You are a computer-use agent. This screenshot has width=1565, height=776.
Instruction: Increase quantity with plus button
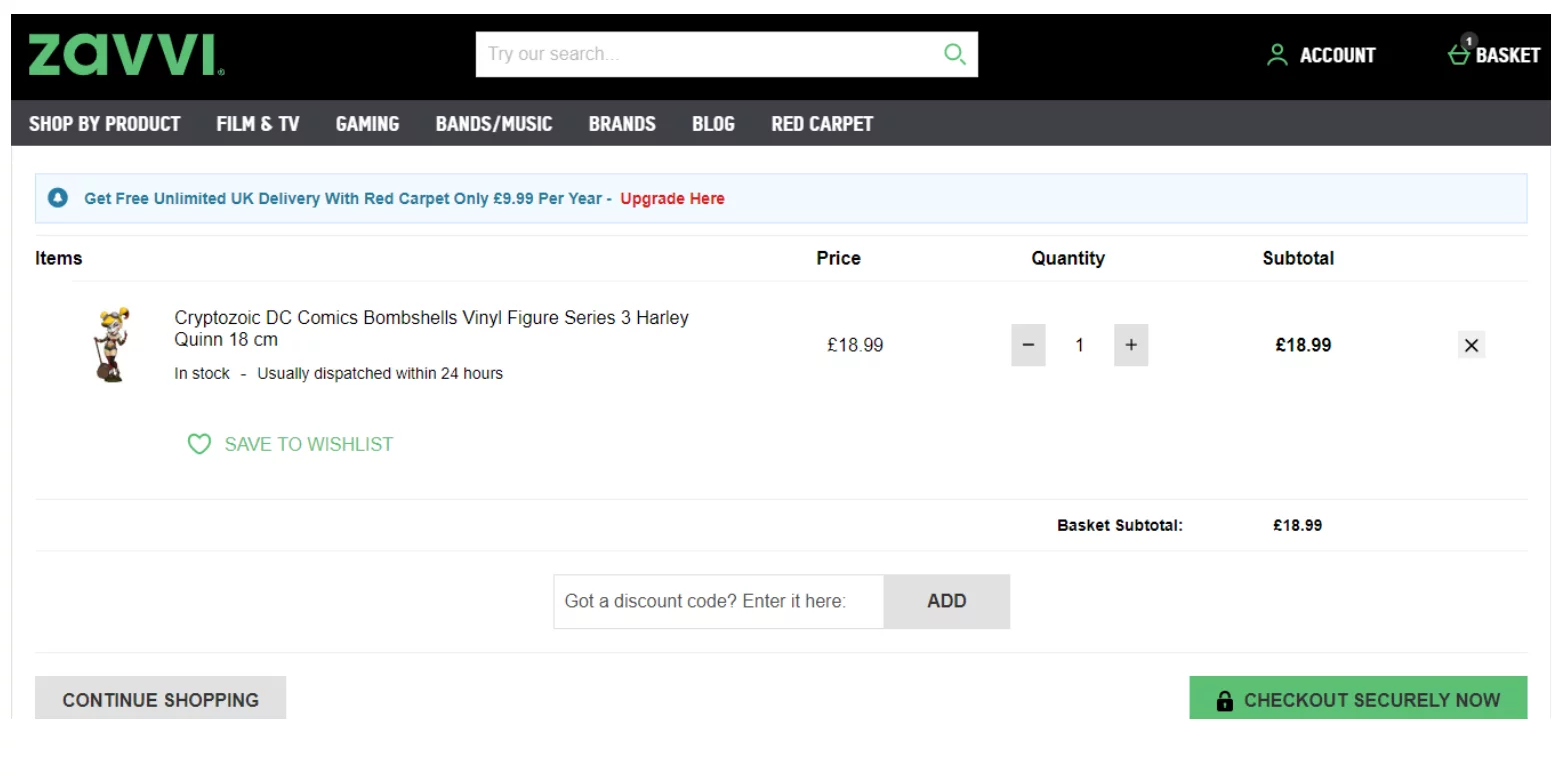click(1131, 345)
